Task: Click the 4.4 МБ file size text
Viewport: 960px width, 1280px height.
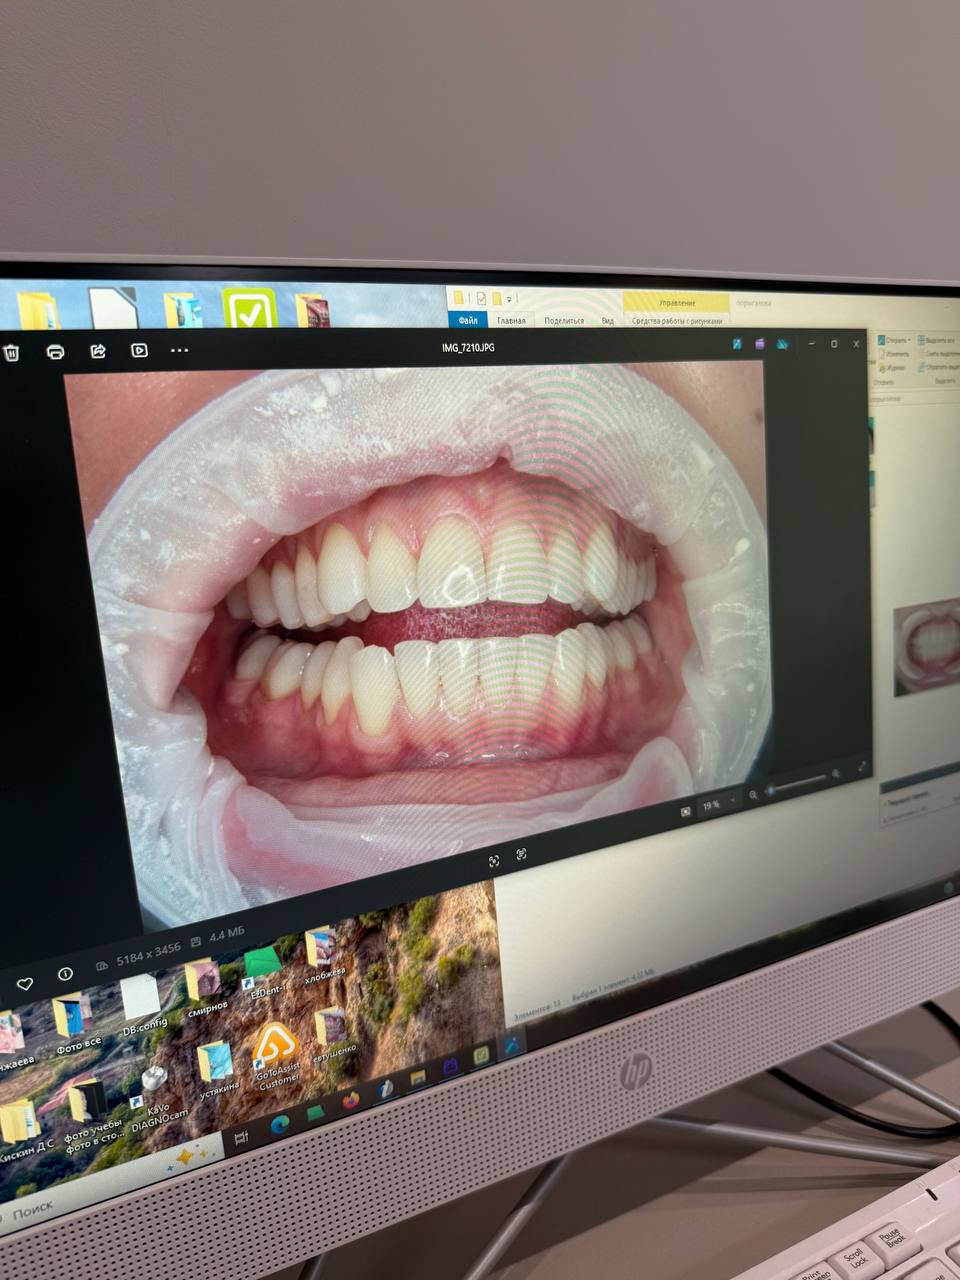Action: [x=225, y=935]
